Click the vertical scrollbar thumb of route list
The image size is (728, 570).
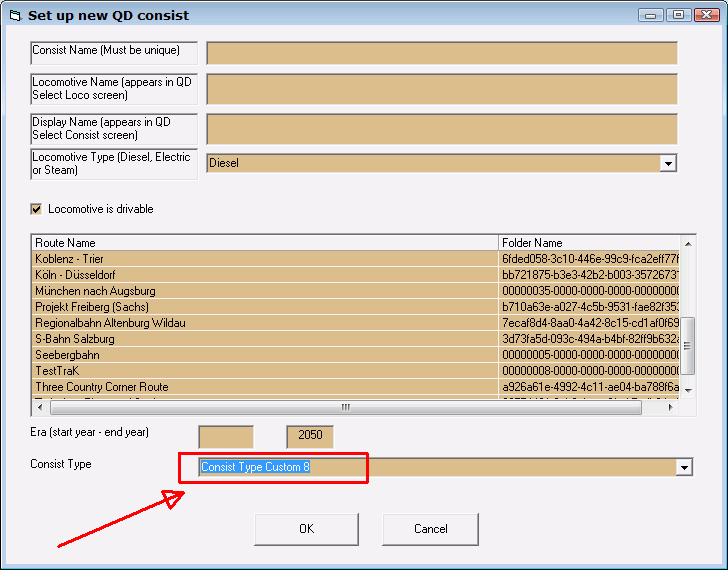[688, 346]
